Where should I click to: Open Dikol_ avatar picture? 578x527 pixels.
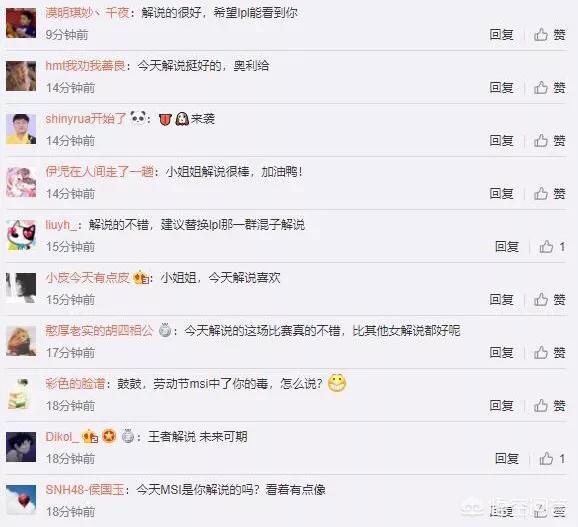tap(21, 447)
